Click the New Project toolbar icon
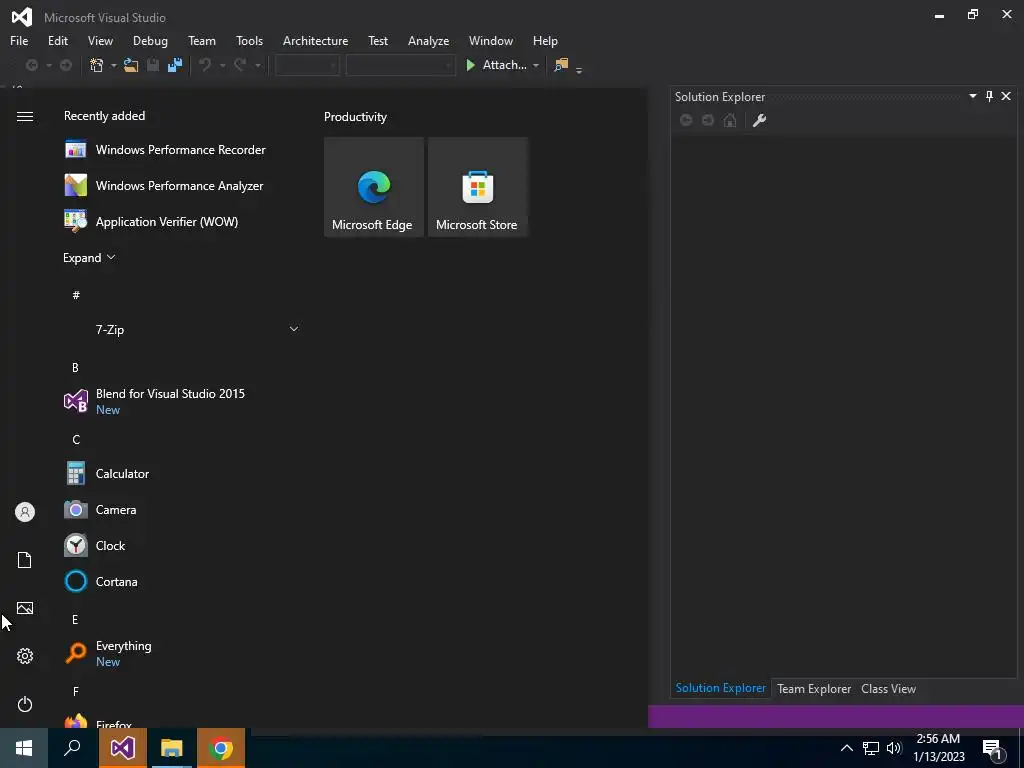Image resolution: width=1024 pixels, height=768 pixels. point(97,65)
